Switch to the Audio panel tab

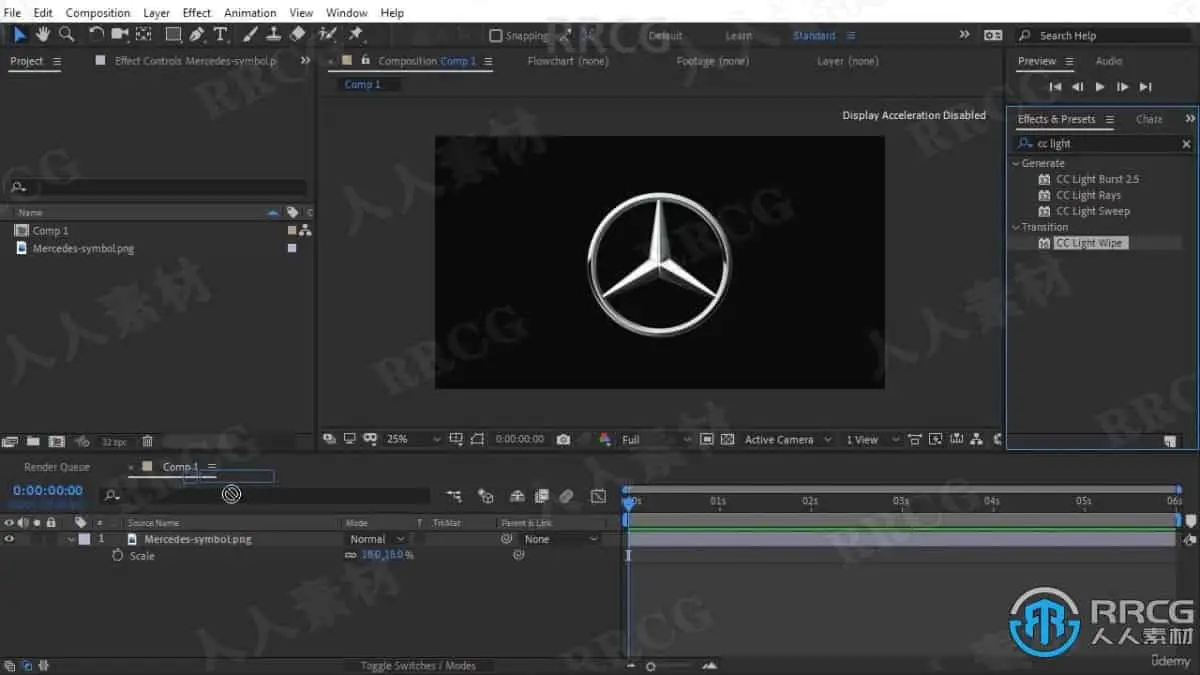(1109, 61)
